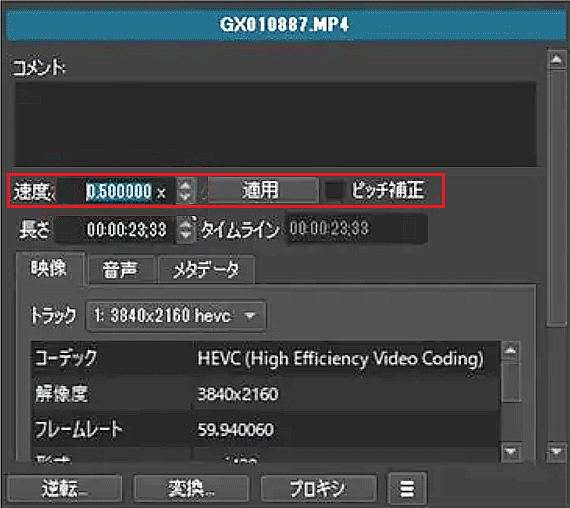Click the panel scrollbar down arrow
Screen dimensions: 570x508
click(x=556, y=452)
